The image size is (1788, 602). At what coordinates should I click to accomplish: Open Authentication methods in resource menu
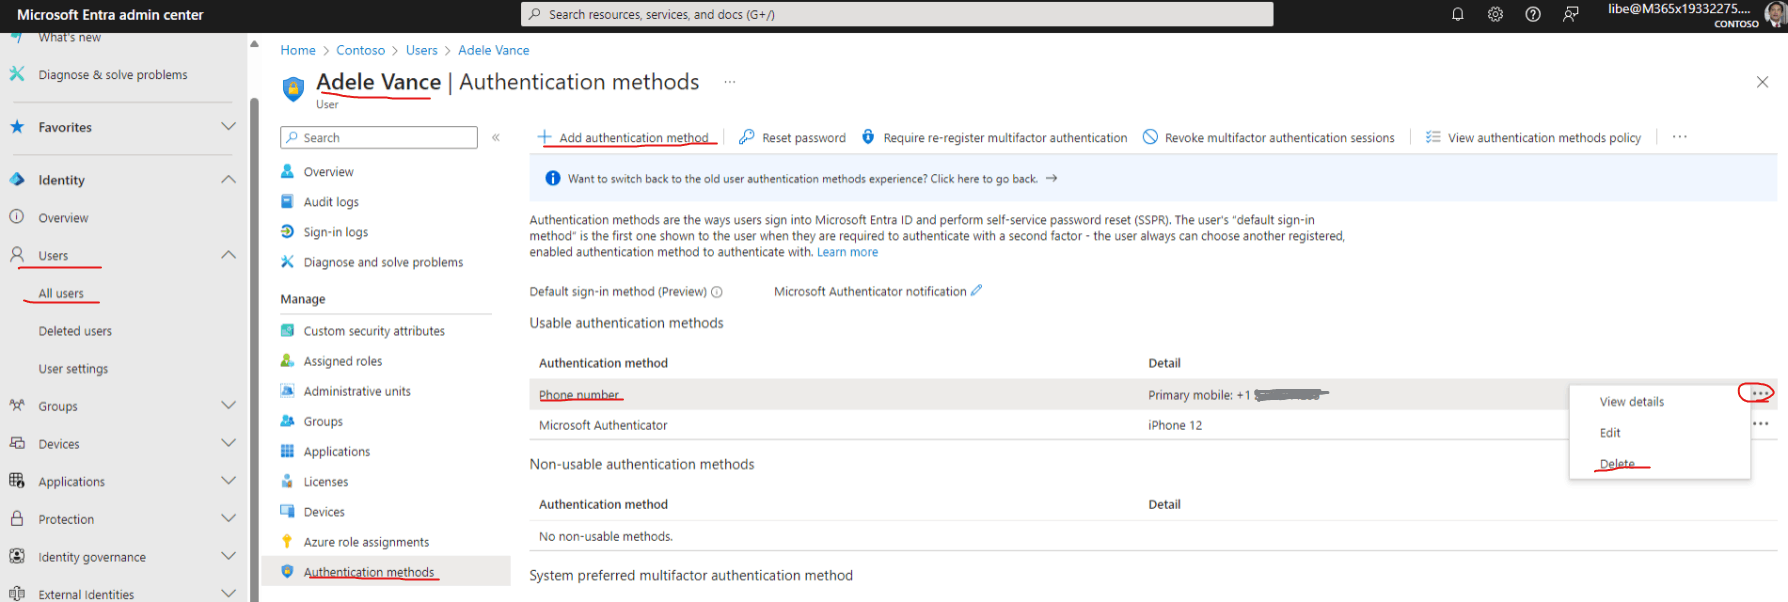(369, 572)
